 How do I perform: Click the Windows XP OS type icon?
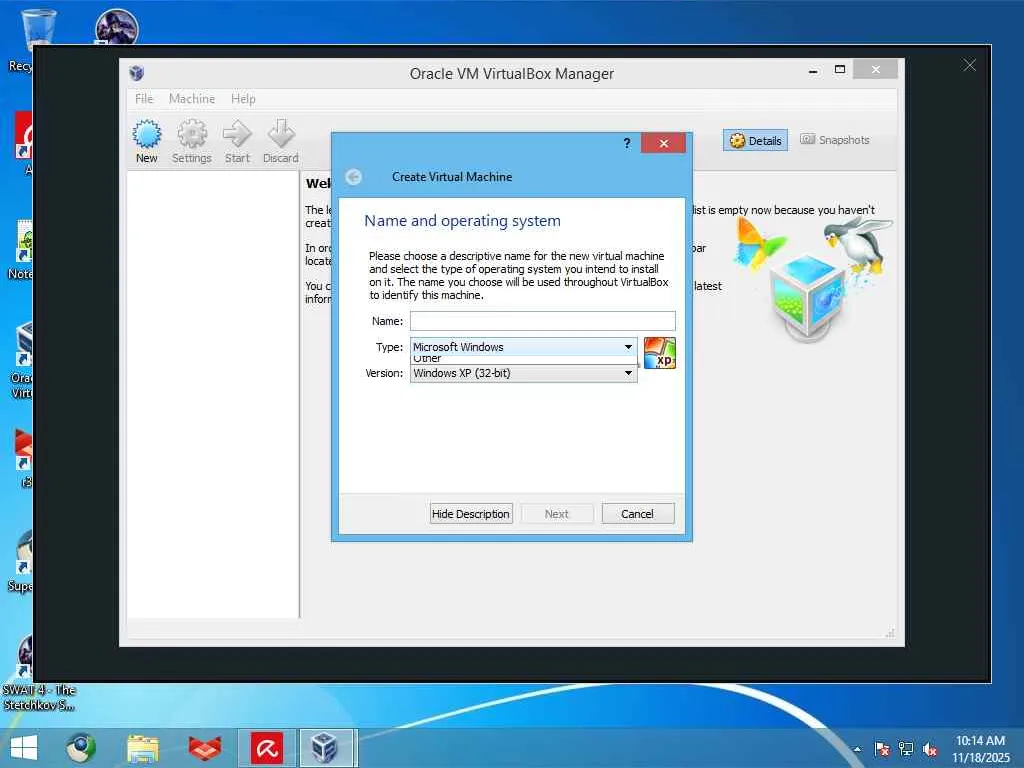(660, 353)
